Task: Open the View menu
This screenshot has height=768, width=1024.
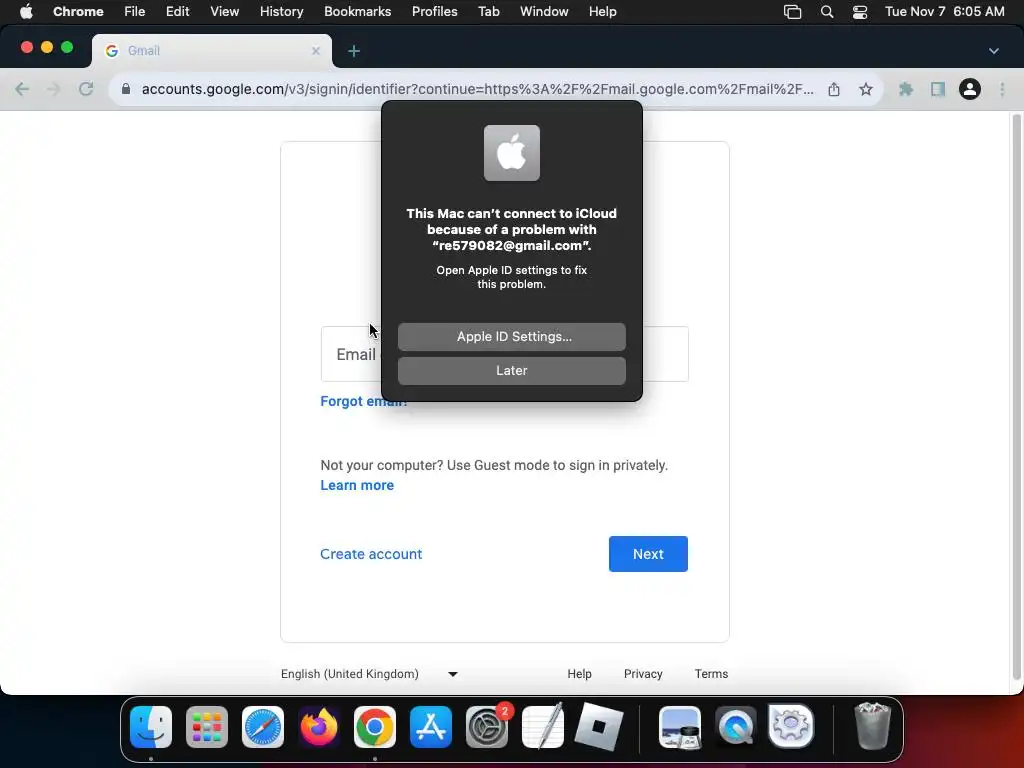Action: point(224,12)
